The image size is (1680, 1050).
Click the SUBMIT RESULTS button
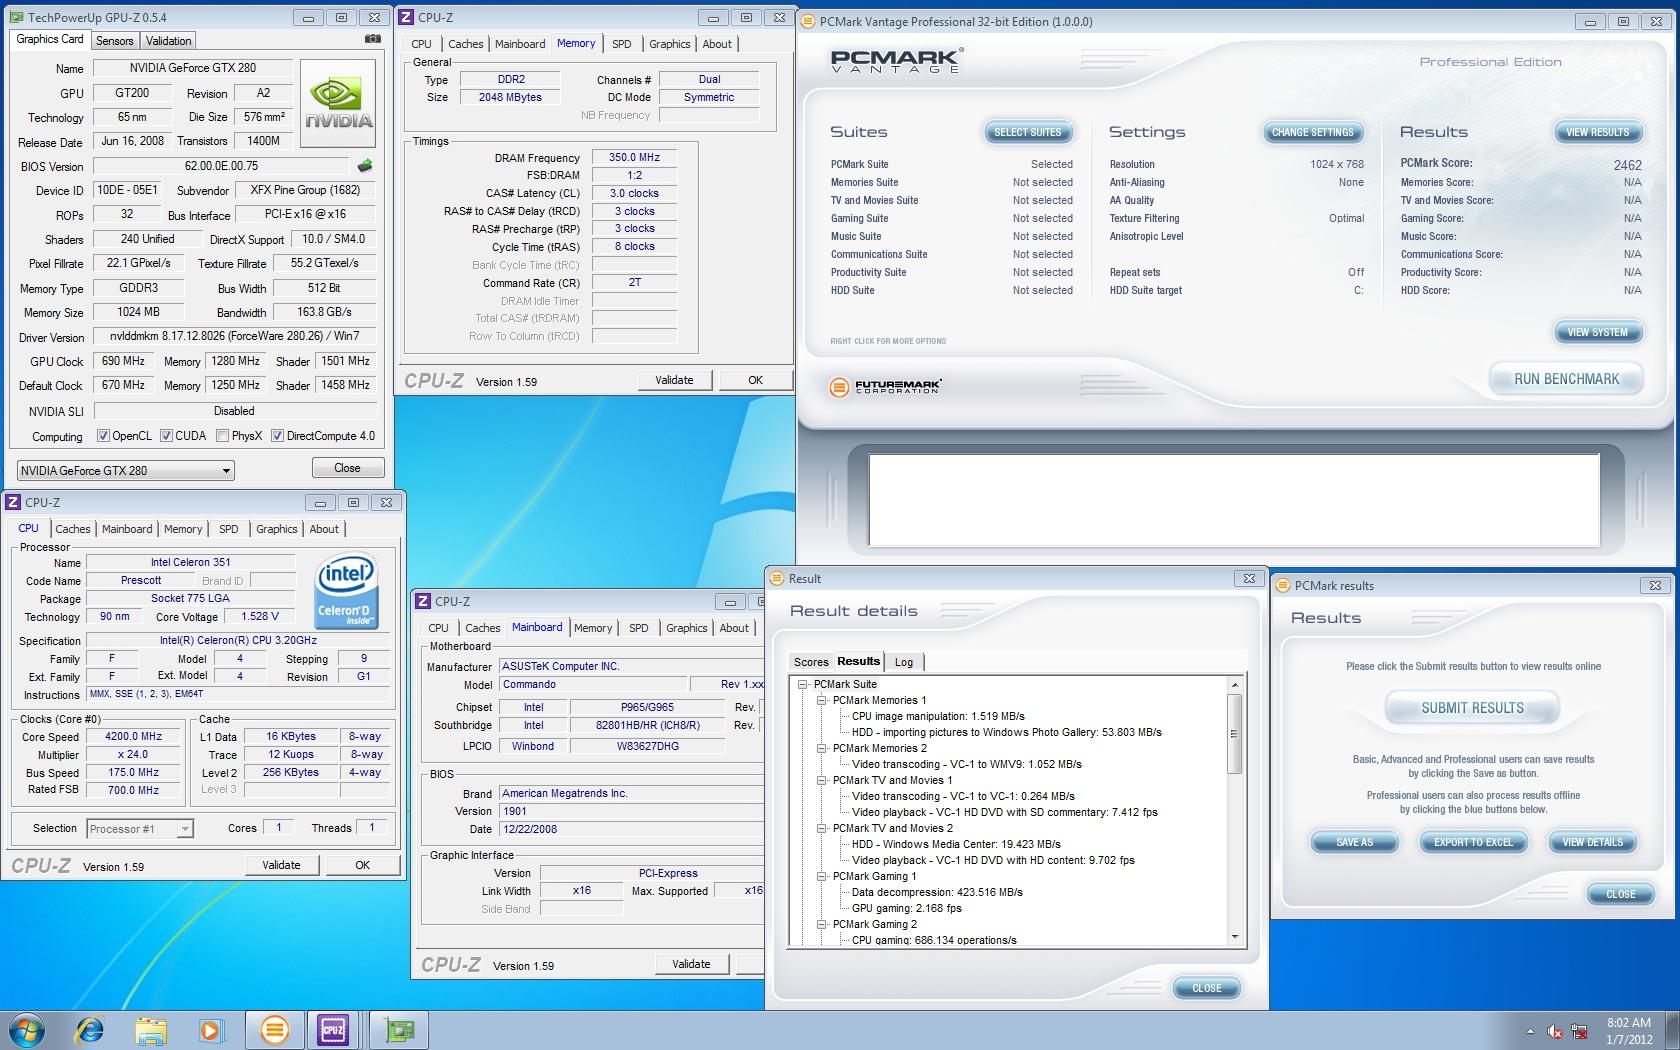coord(1472,708)
